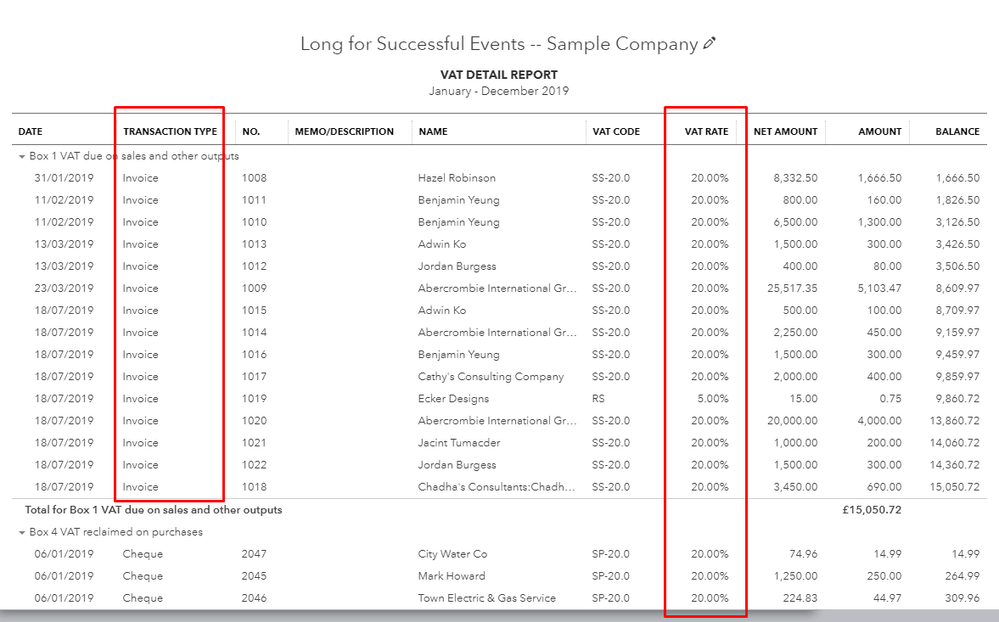Select the Chadha's Consultants invoice 1018 row
The height and width of the screenshot is (622, 999).
point(496,487)
